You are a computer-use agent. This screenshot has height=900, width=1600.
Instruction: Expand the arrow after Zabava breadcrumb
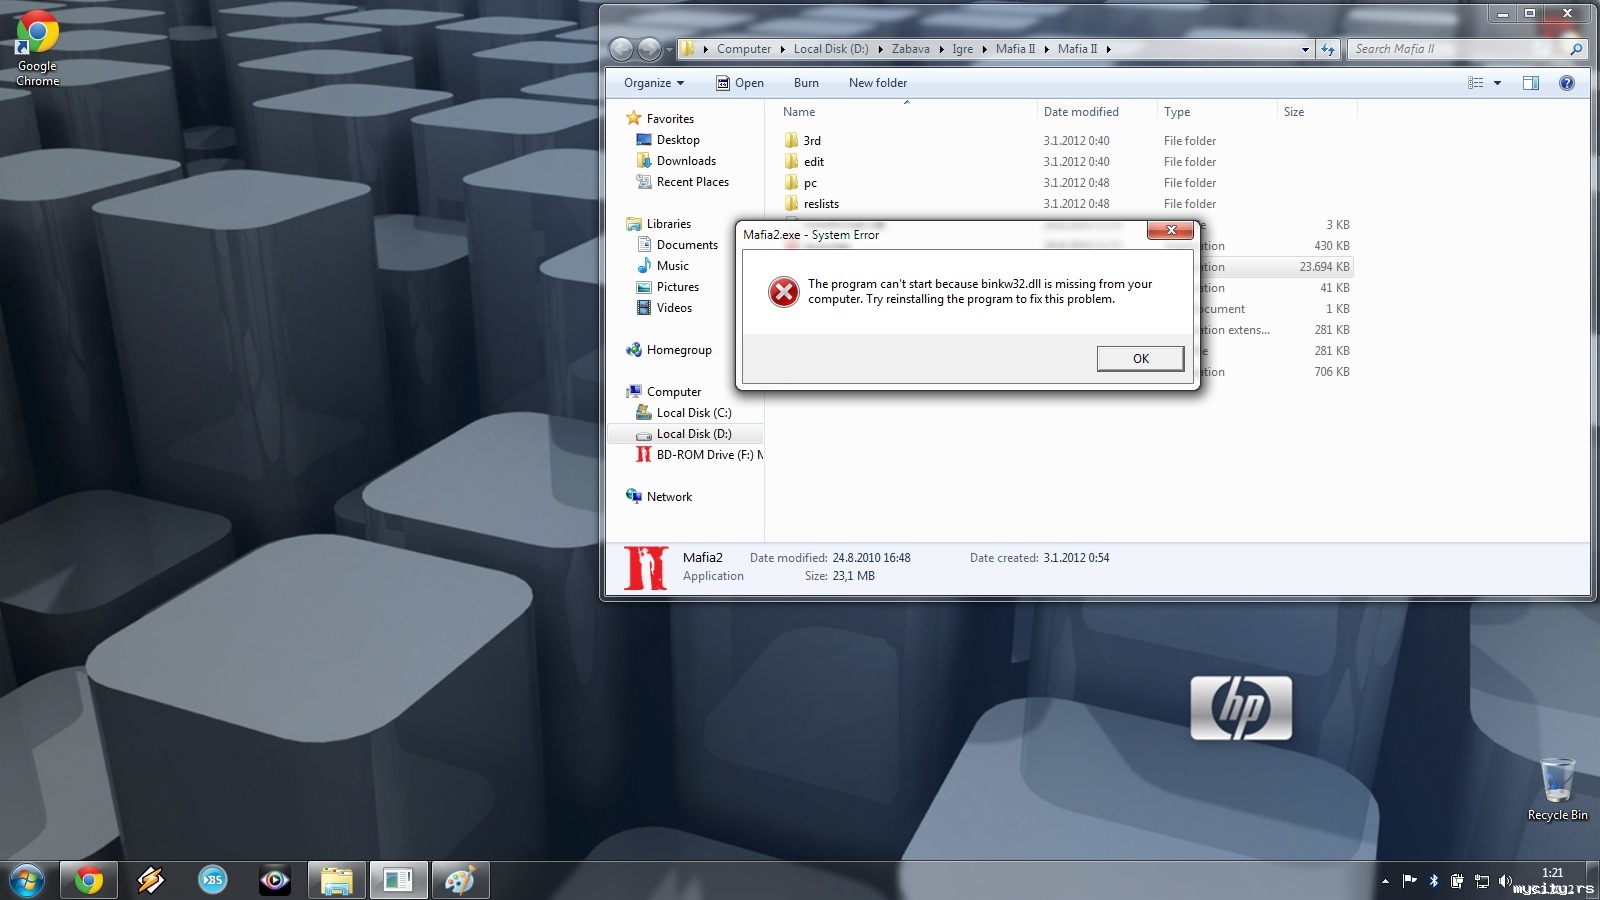click(941, 49)
